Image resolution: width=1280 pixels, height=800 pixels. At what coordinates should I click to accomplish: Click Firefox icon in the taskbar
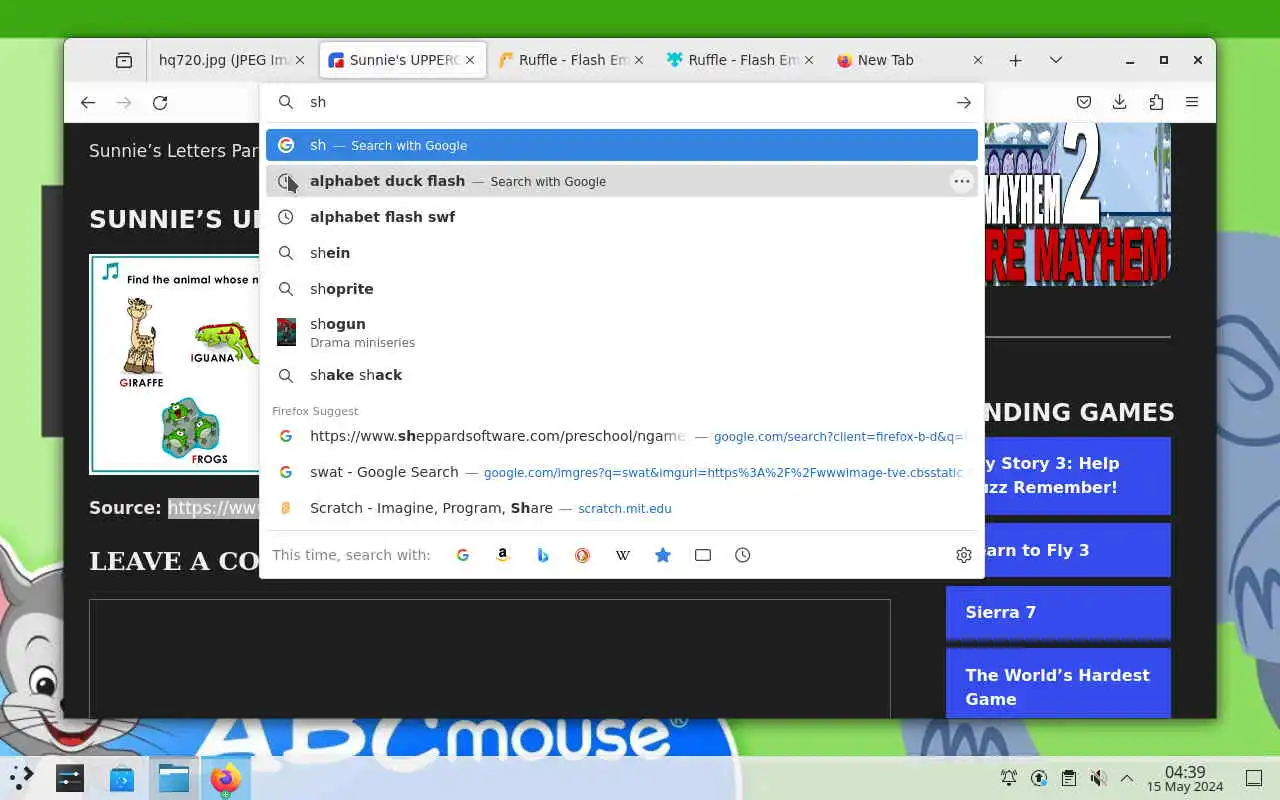tap(226, 777)
